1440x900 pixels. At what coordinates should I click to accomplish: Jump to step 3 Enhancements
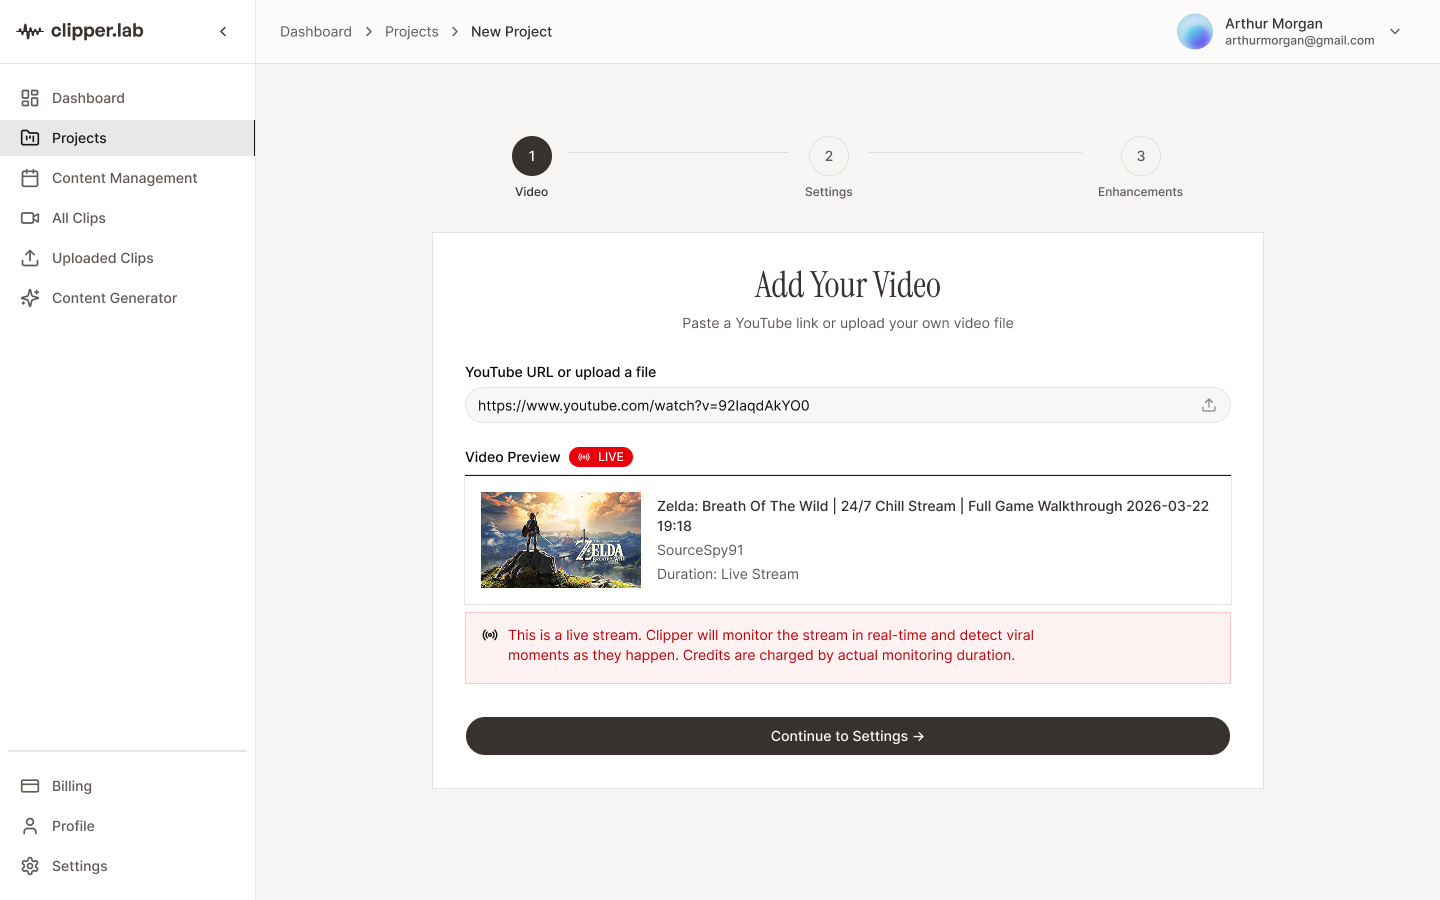click(x=1140, y=156)
